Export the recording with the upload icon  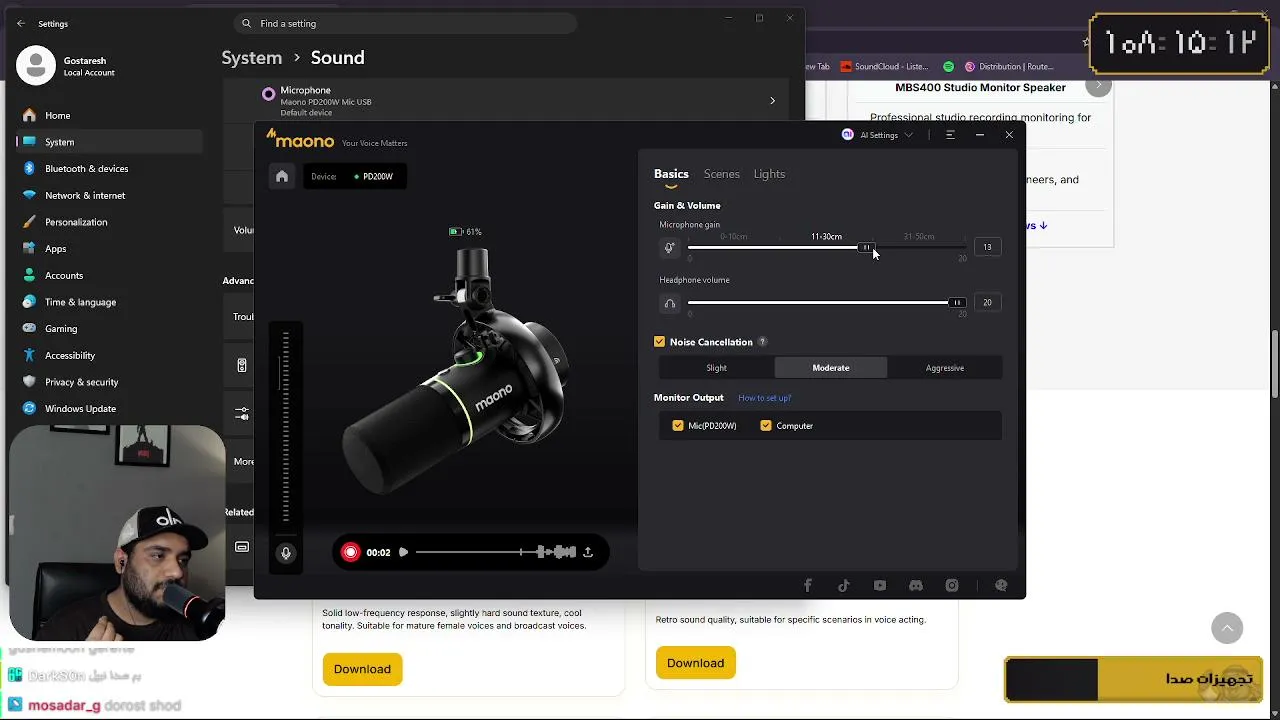(588, 552)
